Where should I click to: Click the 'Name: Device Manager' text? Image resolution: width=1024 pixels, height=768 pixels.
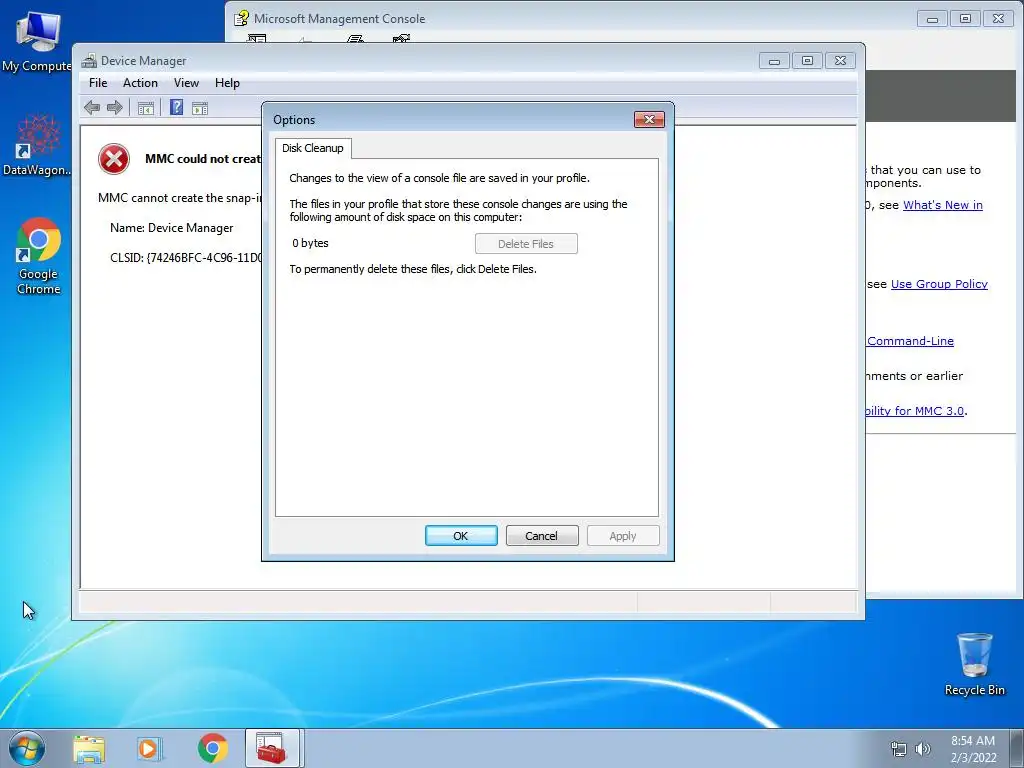pos(172,228)
